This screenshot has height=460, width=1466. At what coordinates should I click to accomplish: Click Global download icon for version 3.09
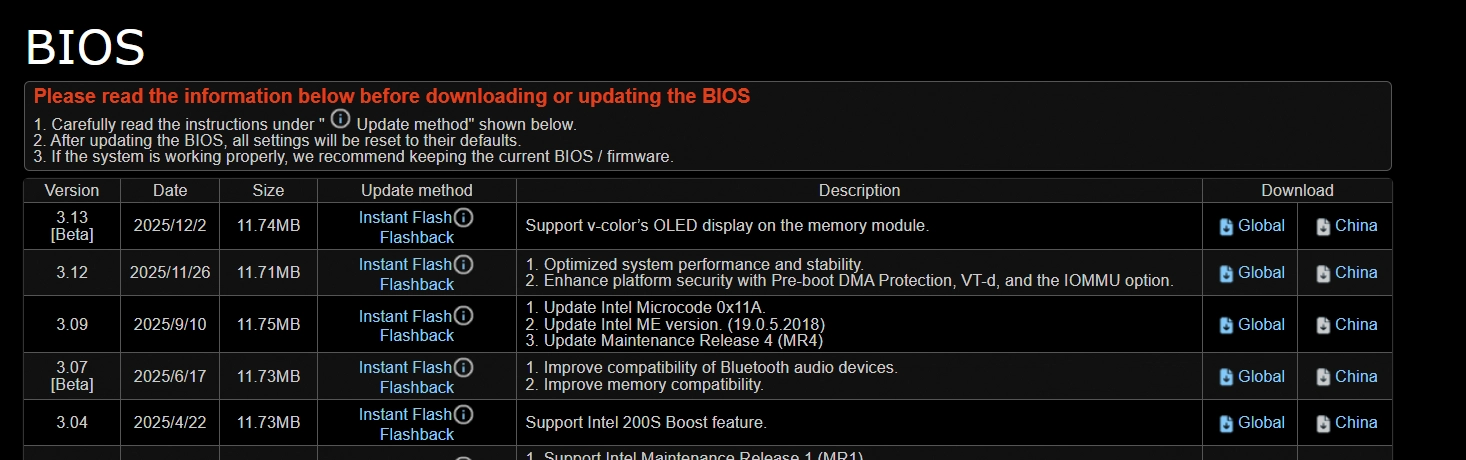point(1226,326)
